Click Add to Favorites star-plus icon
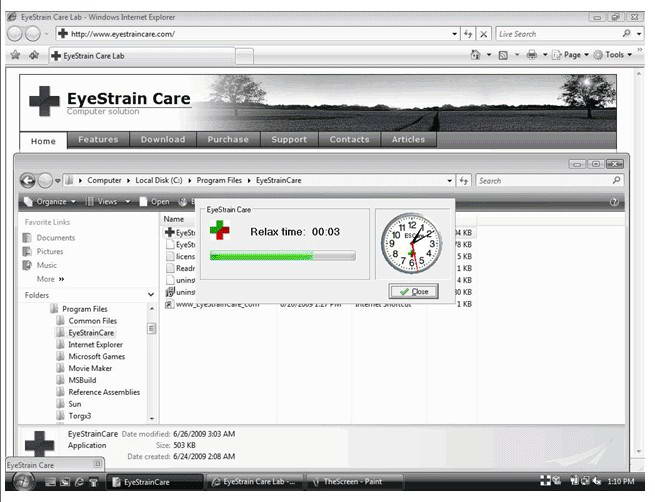The height and width of the screenshot is (502, 655). (34, 55)
